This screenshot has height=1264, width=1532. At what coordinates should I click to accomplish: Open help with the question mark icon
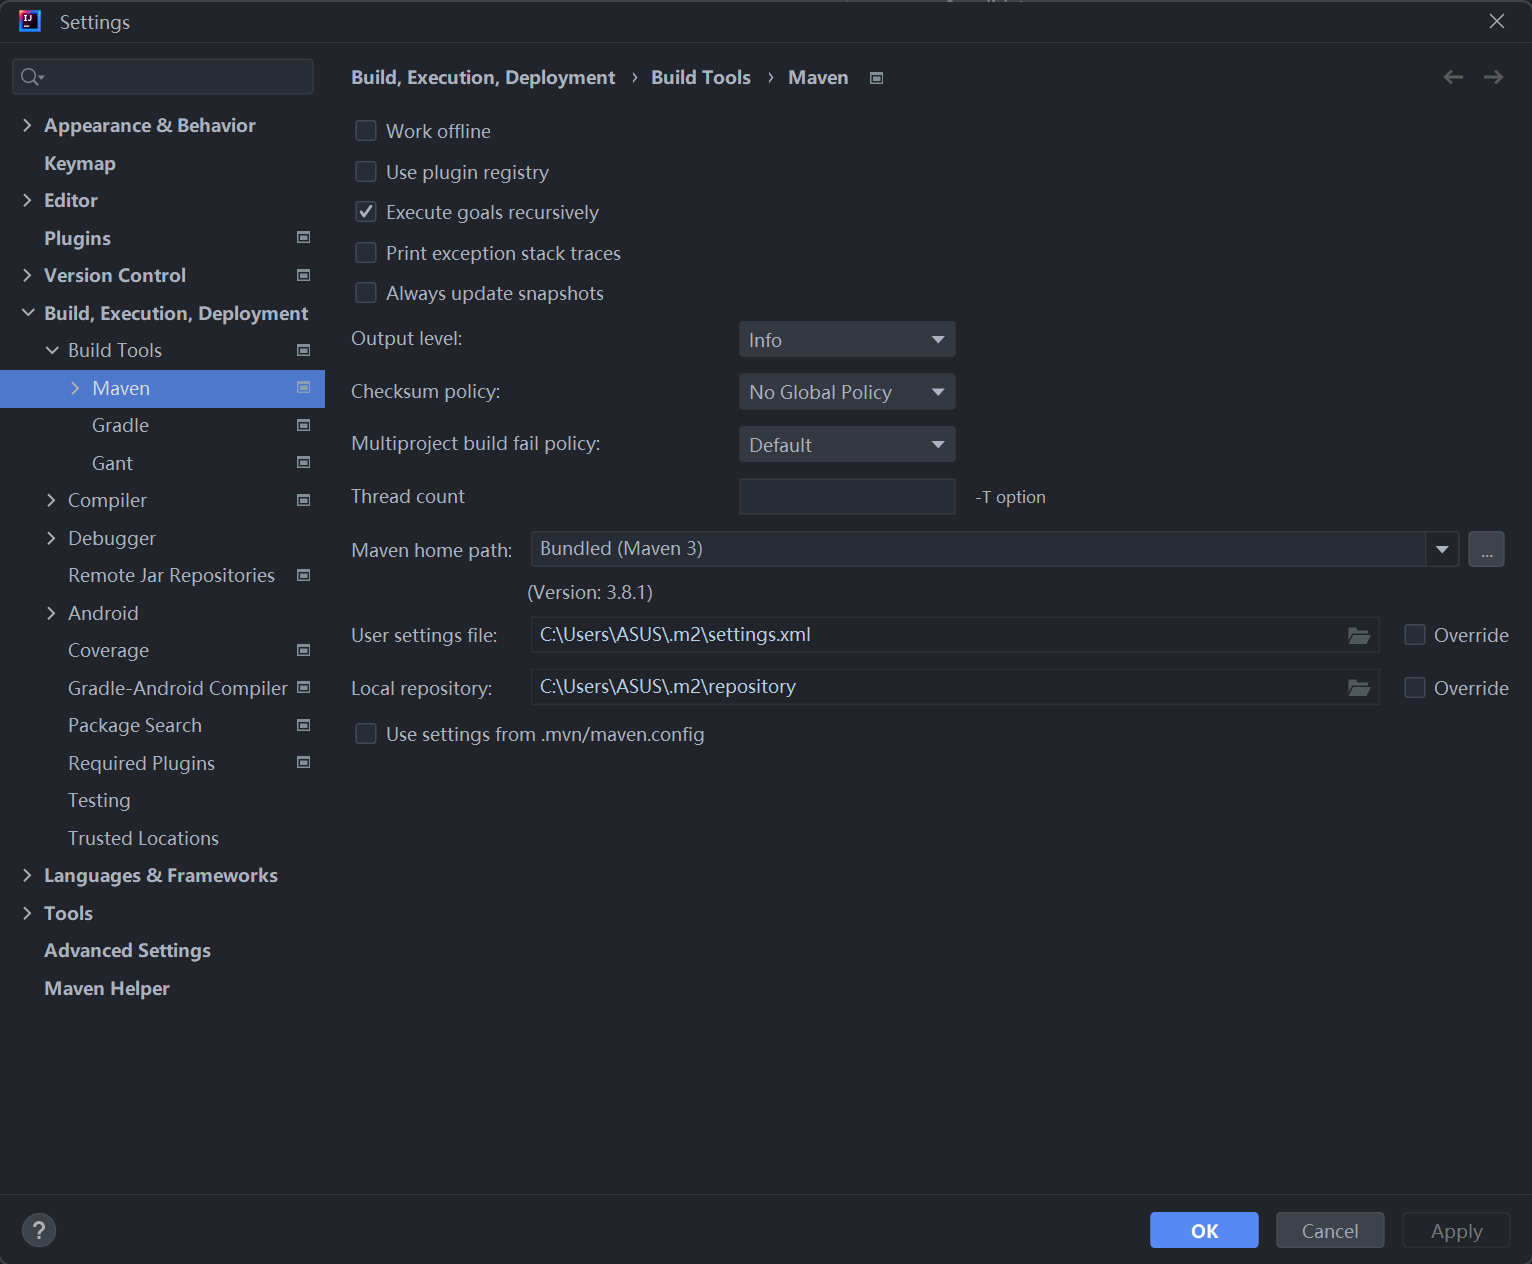click(39, 1230)
